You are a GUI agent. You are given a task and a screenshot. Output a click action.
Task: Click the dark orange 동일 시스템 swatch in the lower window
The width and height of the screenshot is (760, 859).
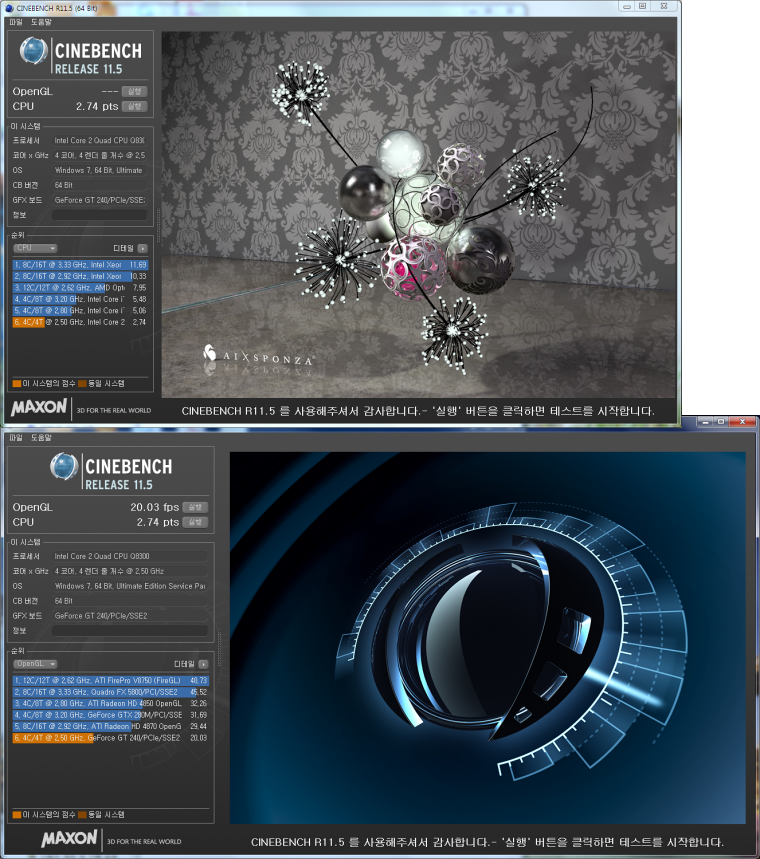[83, 815]
